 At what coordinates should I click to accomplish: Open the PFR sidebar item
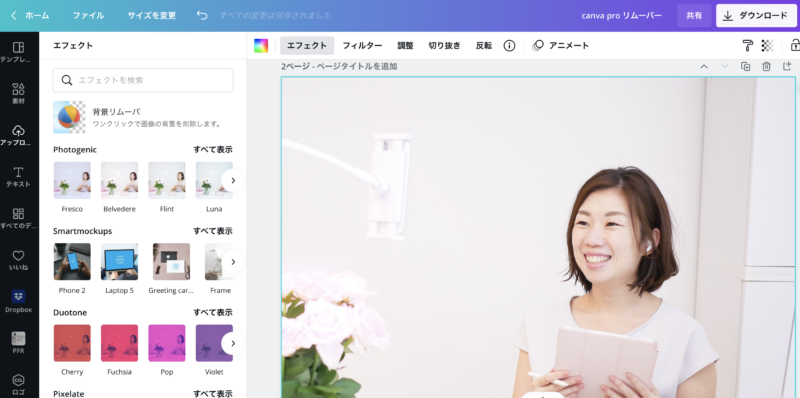coord(18,343)
